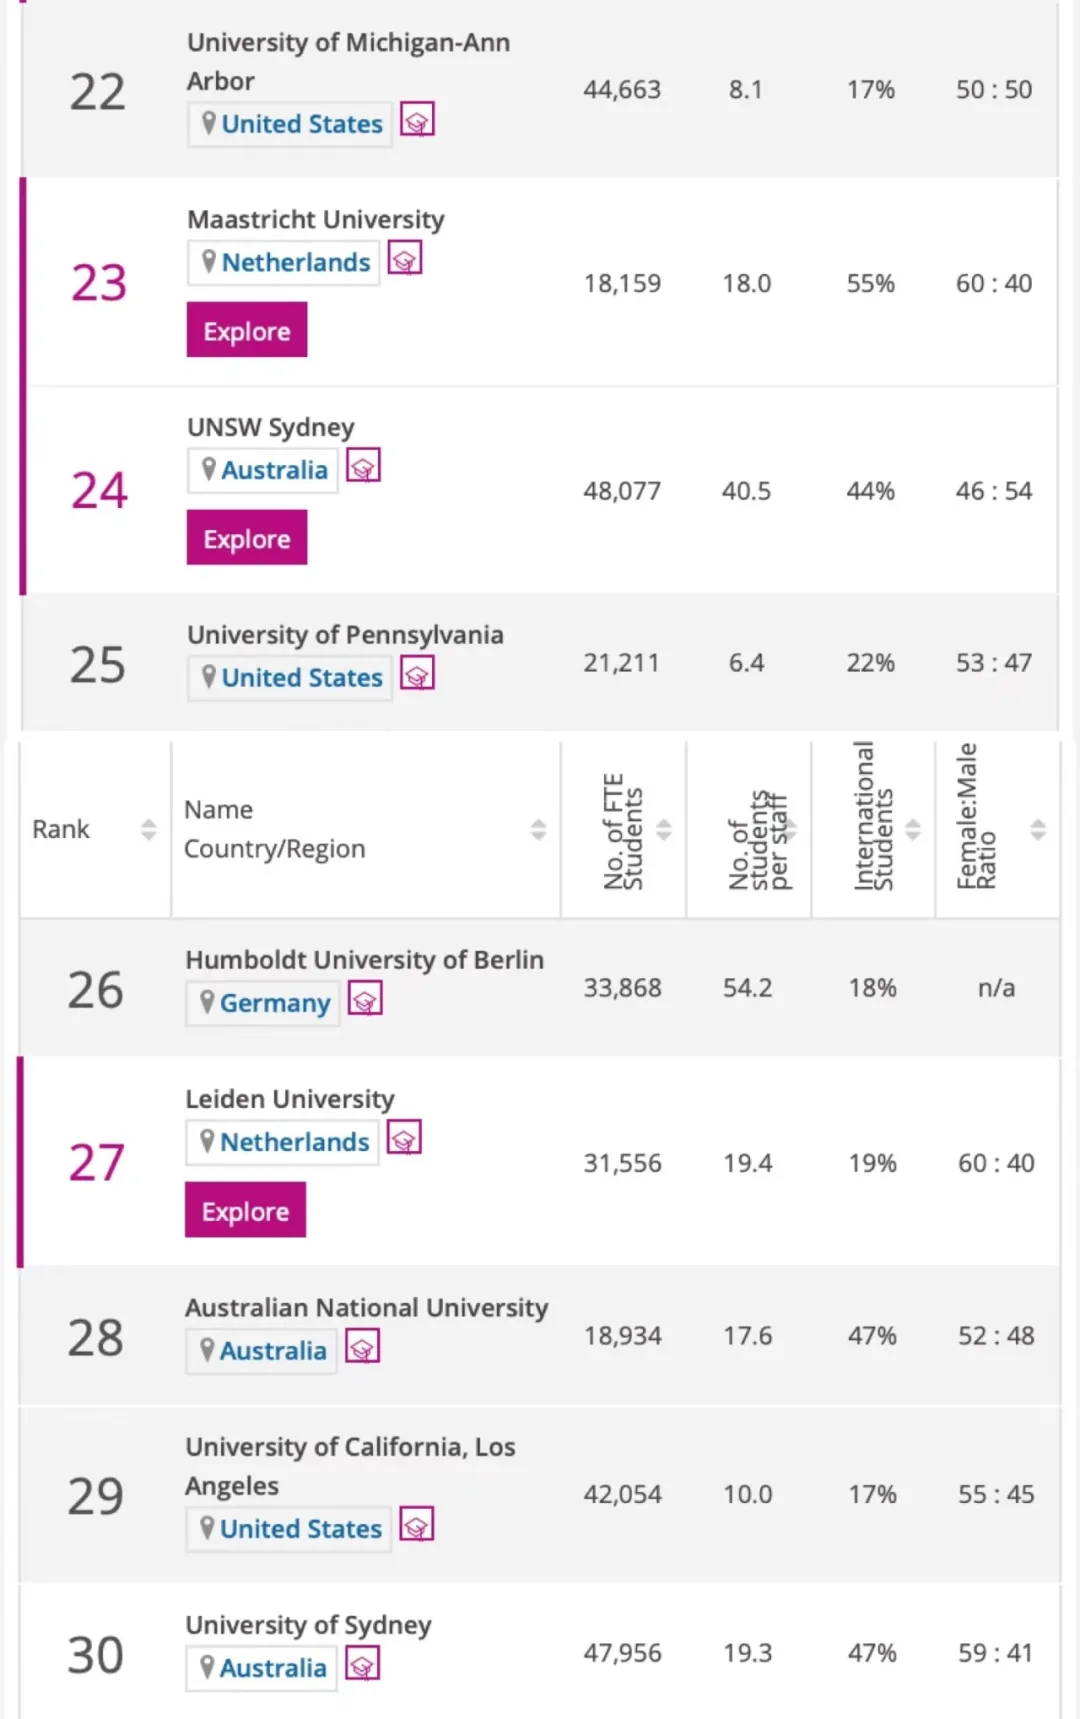Sort by No. of FTE Students arrows
Image resolution: width=1080 pixels, height=1719 pixels.
[664, 829]
